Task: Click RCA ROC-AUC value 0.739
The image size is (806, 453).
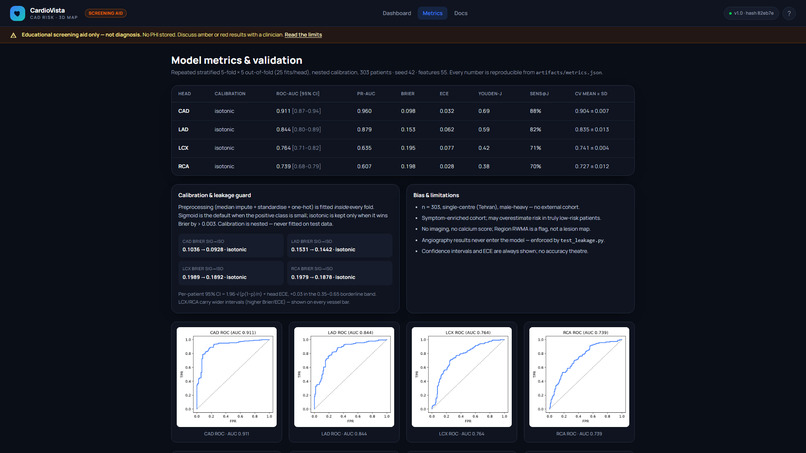Action: tap(283, 167)
